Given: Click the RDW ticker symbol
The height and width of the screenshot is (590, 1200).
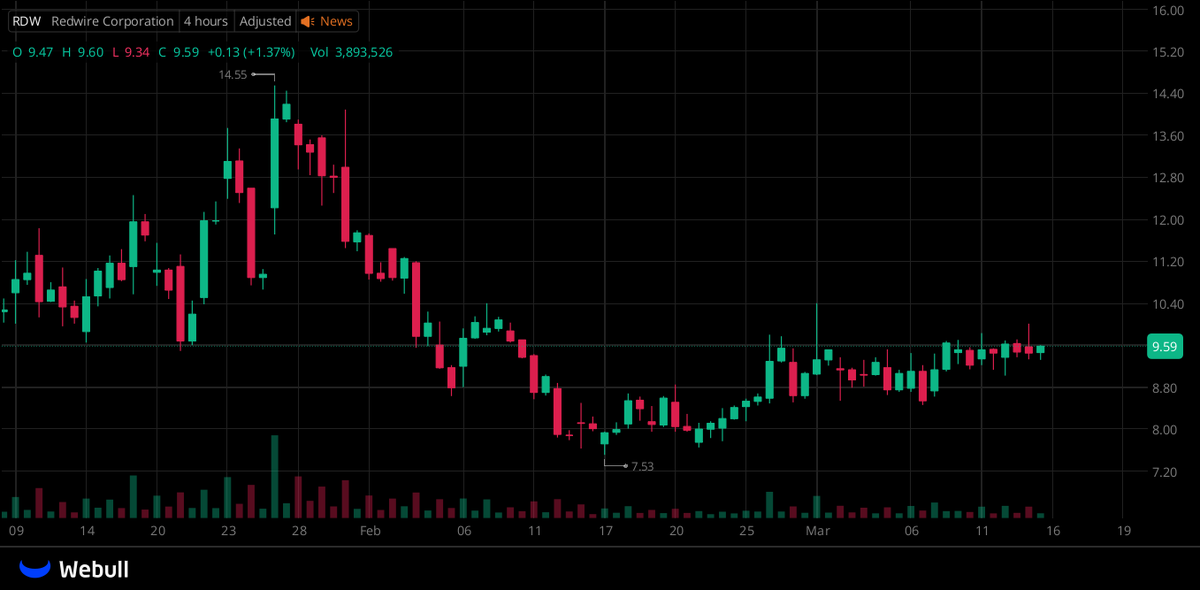Looking at the screenshot, I should tap(26, 21).
